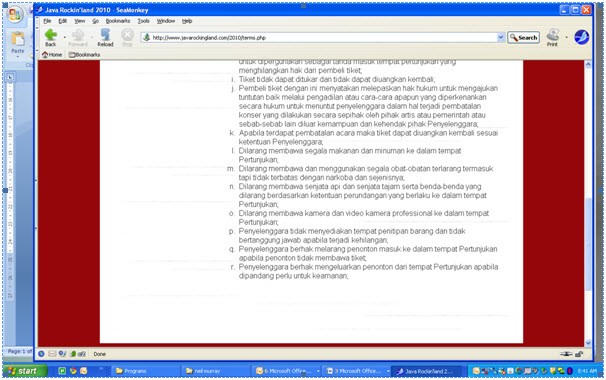The height and width of the screenshot is (380, 606).
Task: Open the Tools menu
Action: tap(143, 21)
